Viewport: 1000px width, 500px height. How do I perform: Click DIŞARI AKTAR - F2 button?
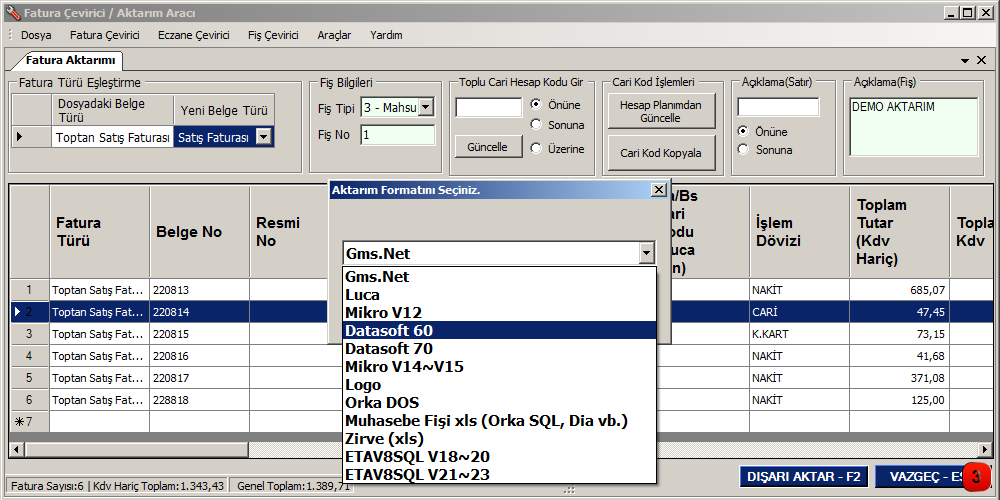point(804,476)
